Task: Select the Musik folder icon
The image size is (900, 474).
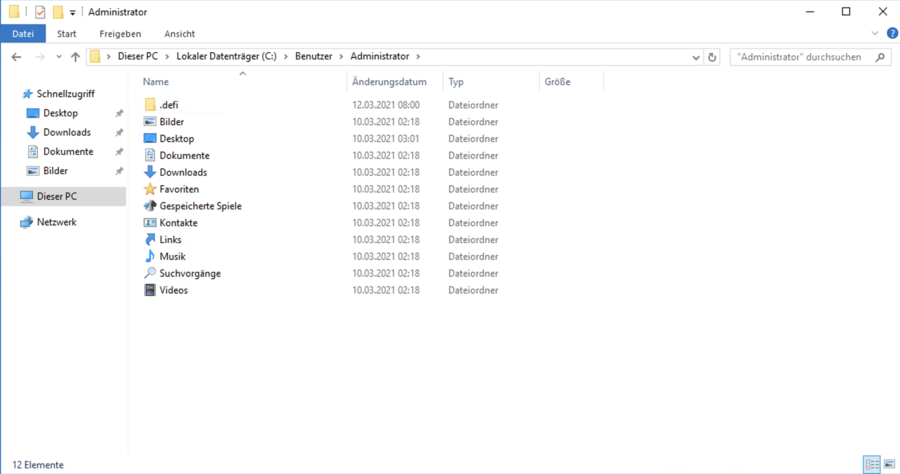Action: [x=150, y=257]
